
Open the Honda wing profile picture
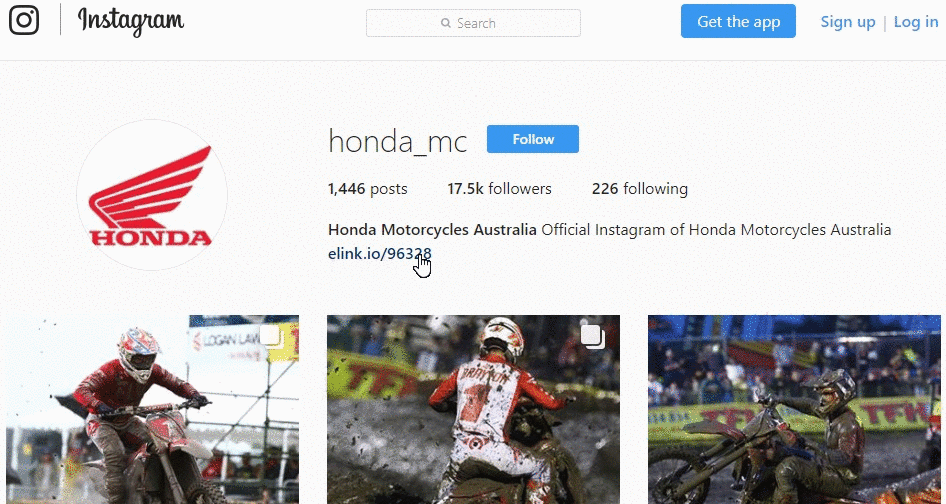[x=151, y=195]
